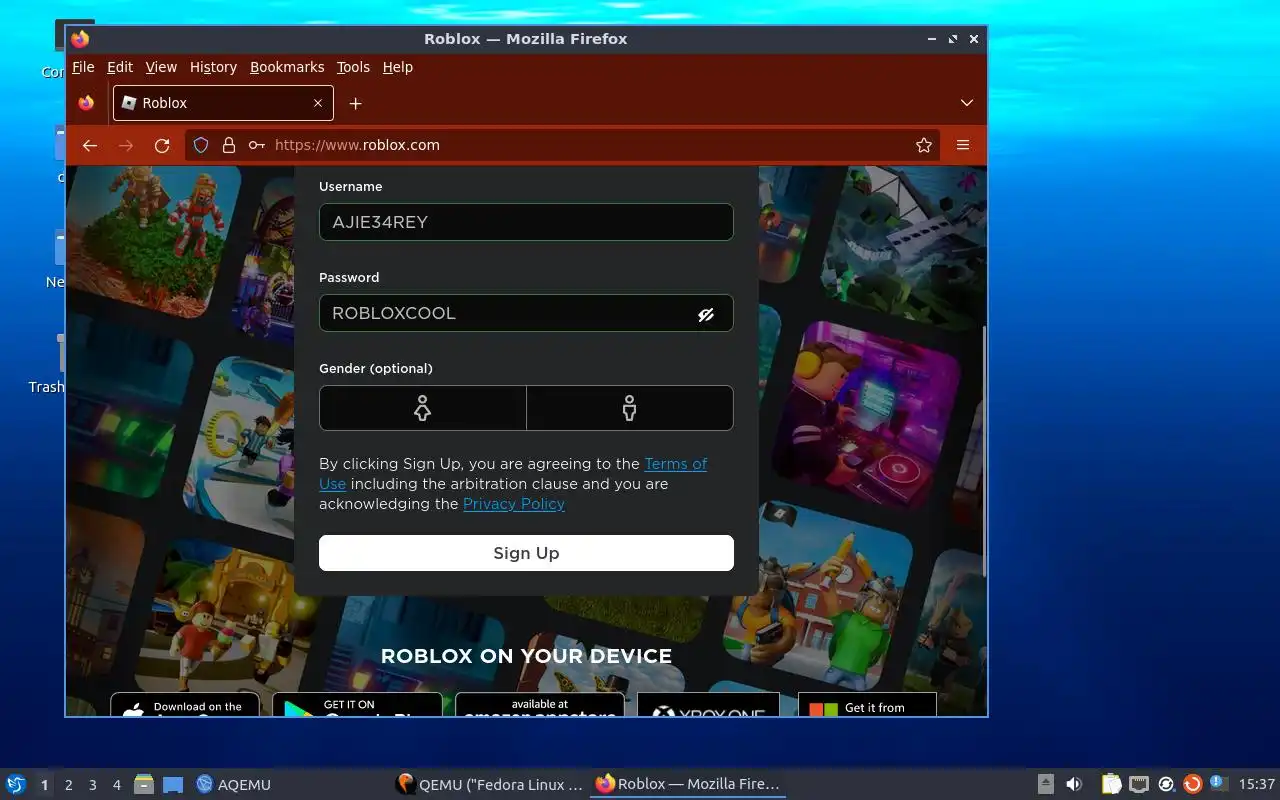Open the Xbox One badge
The width and height of the screenshot is (1280, 800).
coord(708,705)
